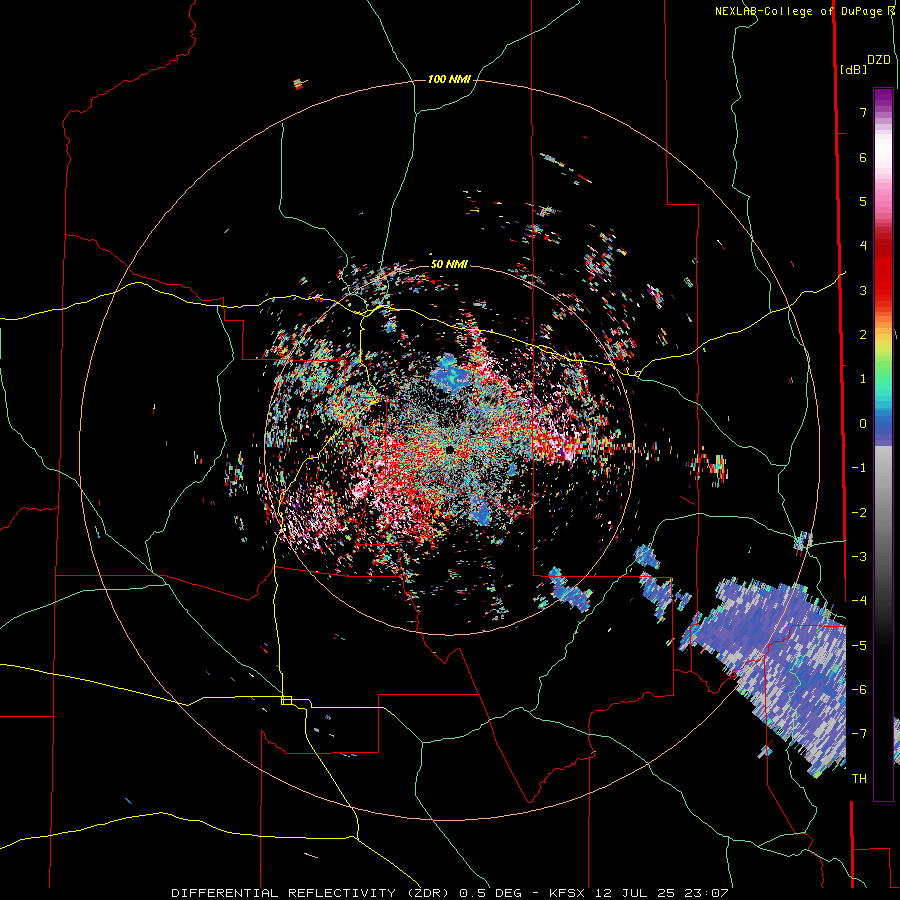Click the positive 2 scale value

tap(863, 335)
